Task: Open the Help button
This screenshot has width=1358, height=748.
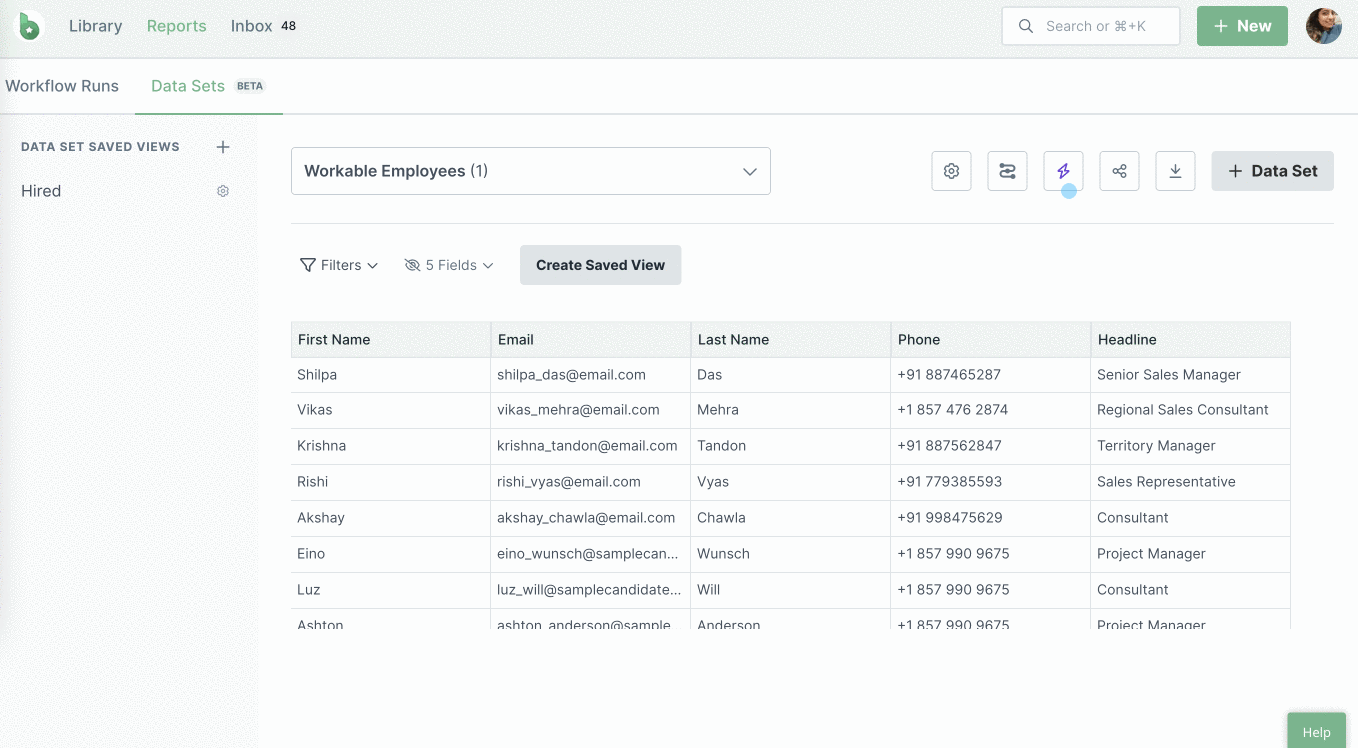Action: pos(1316,732)
